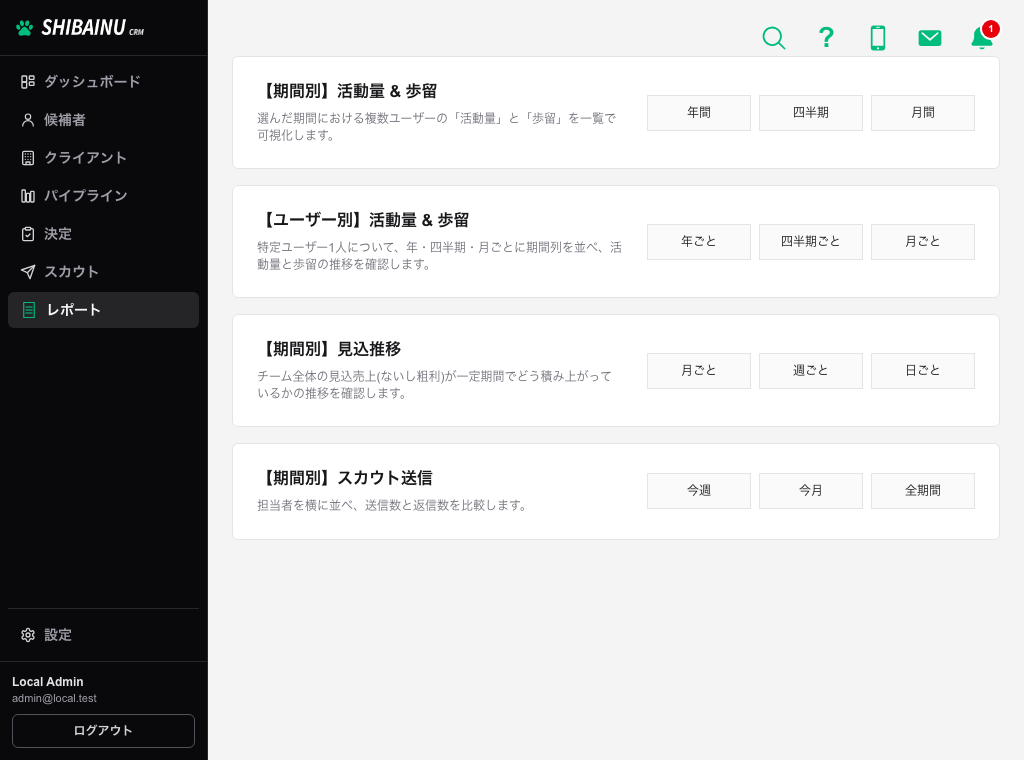This screenshot has width=1024, height=760.
Task: Click the 決定 clipboard icon
Action: point(27,234)
